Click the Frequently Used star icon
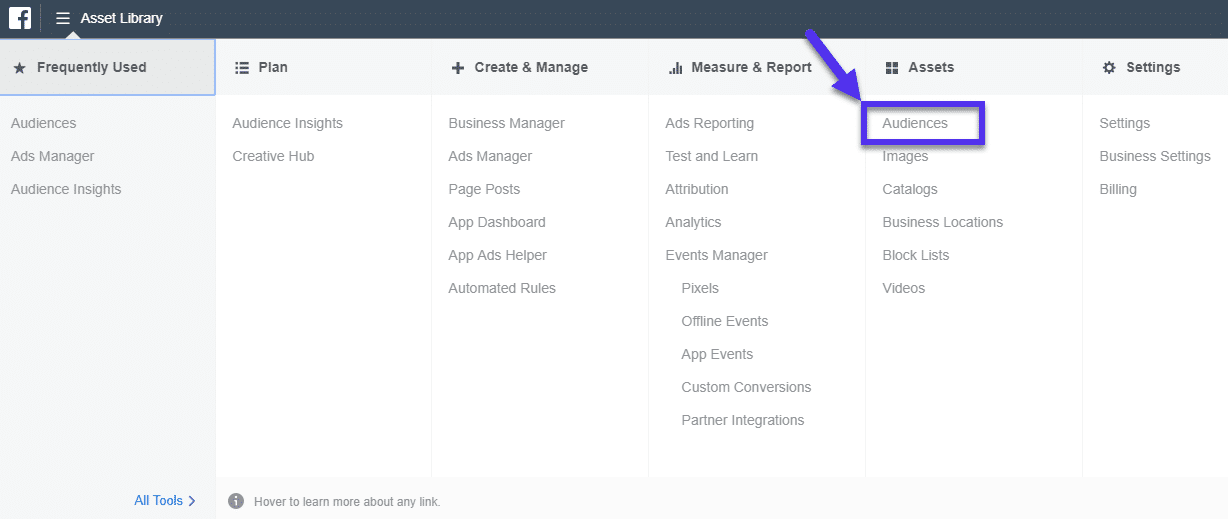 [x=20, y=68]
